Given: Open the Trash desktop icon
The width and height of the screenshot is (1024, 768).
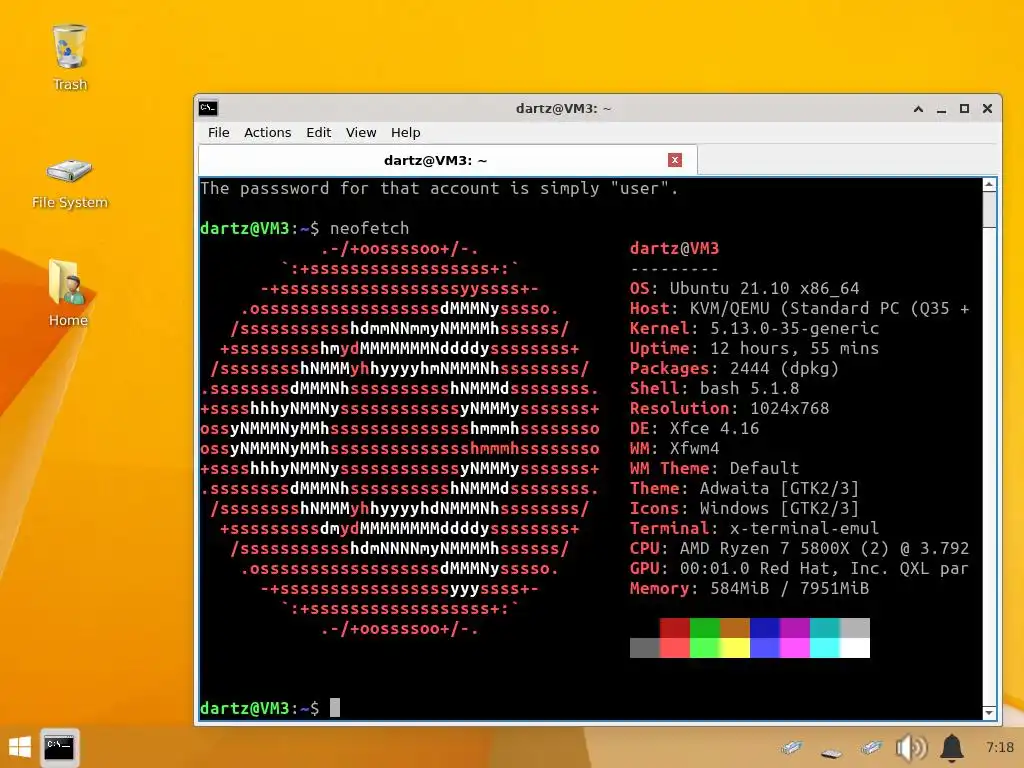Looking at the screenshot, I should click(x=69, y=57).
